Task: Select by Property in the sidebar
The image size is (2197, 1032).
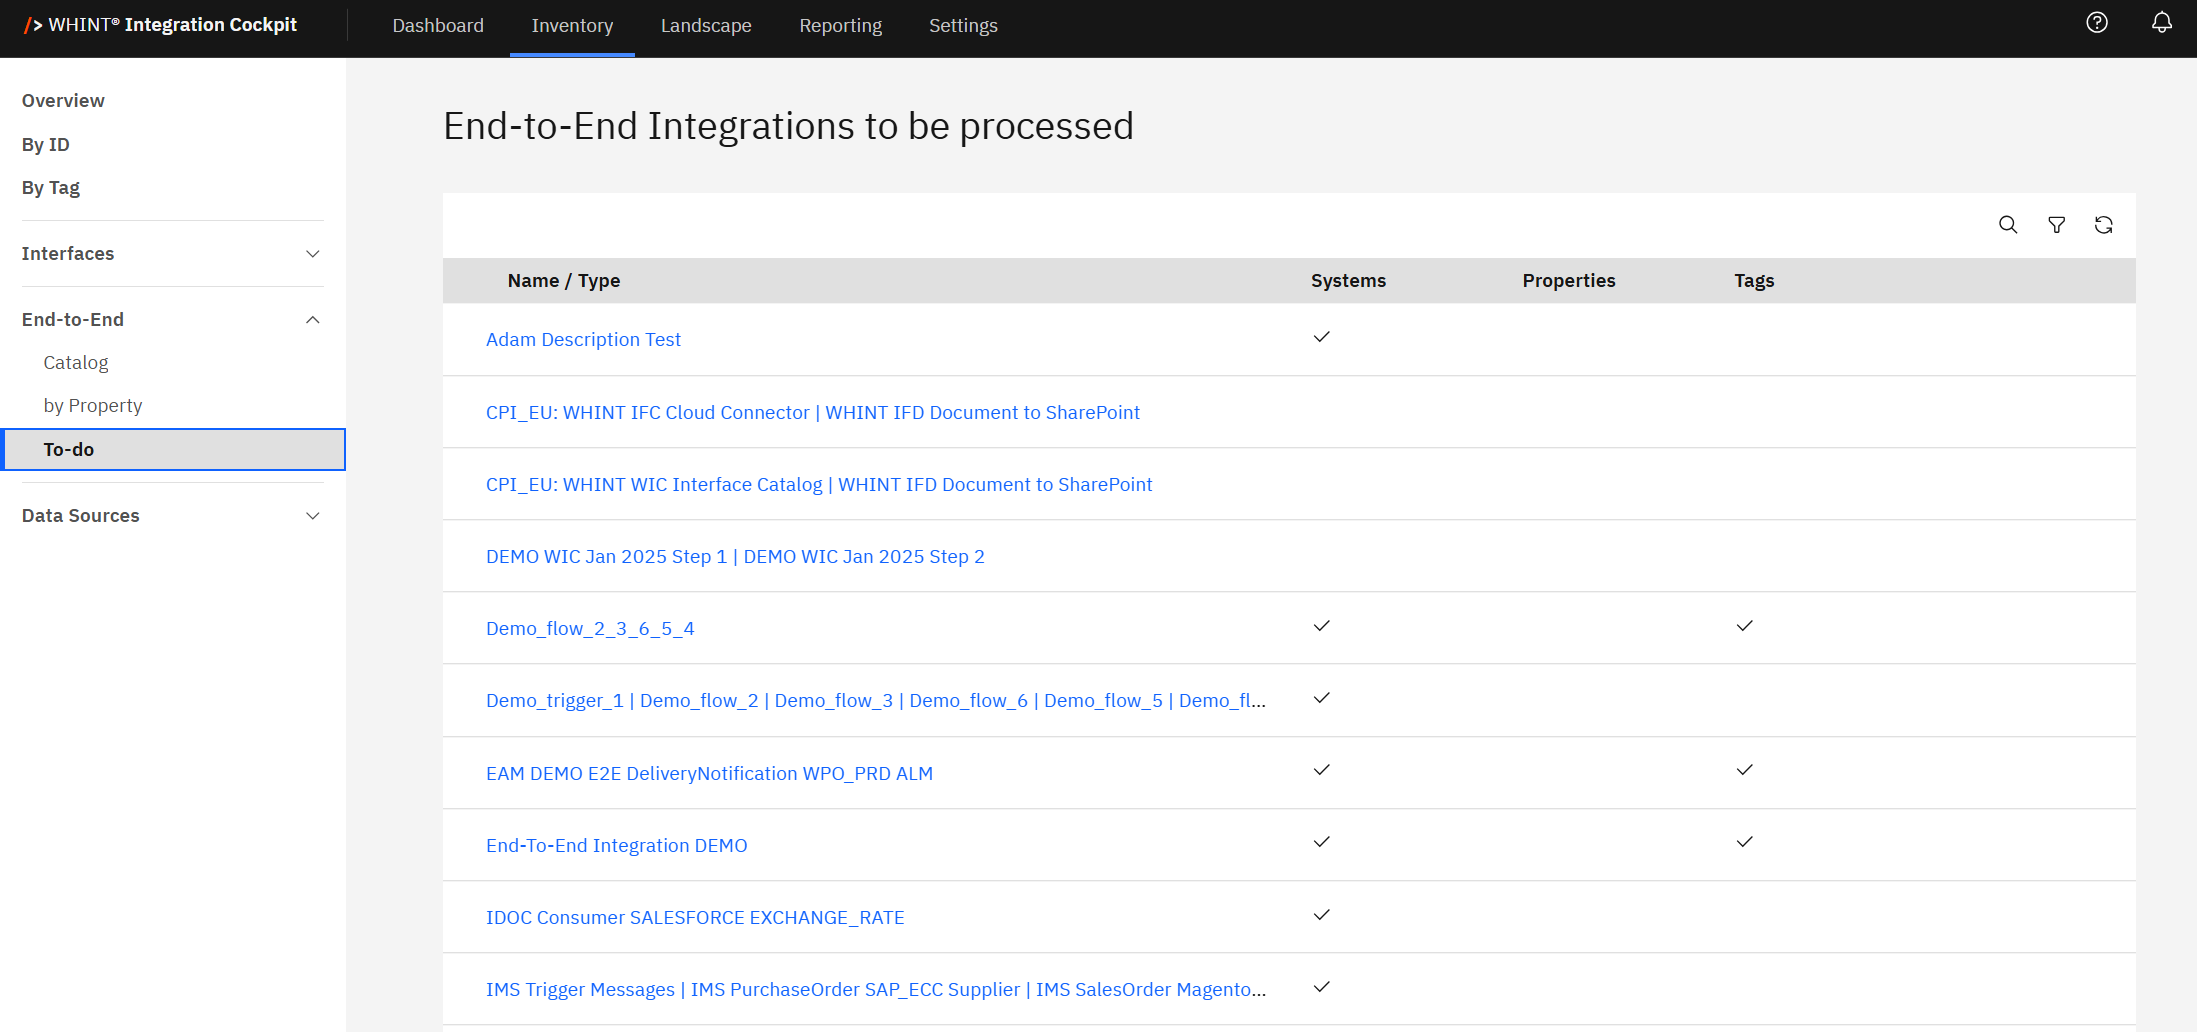Action: click(93, 406)
